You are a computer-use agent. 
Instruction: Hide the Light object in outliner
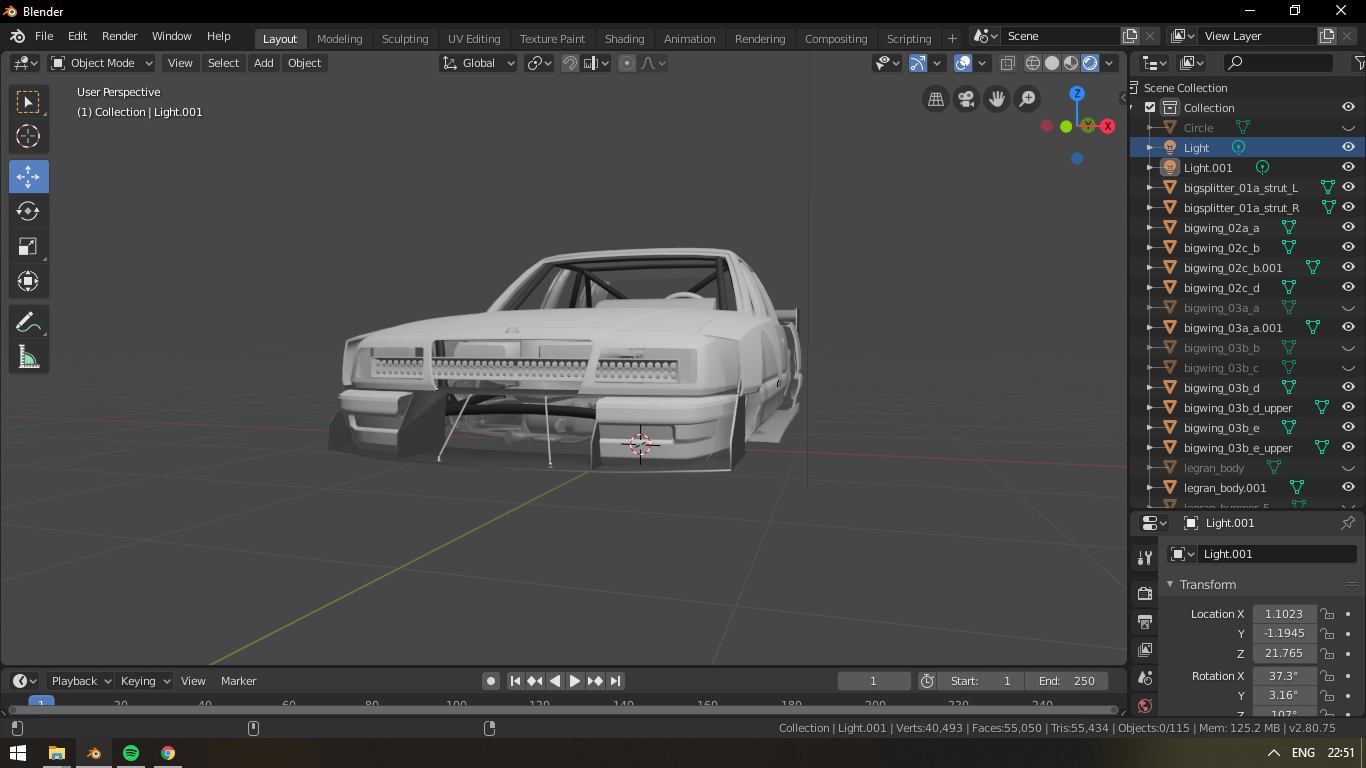coord(1348,147)
